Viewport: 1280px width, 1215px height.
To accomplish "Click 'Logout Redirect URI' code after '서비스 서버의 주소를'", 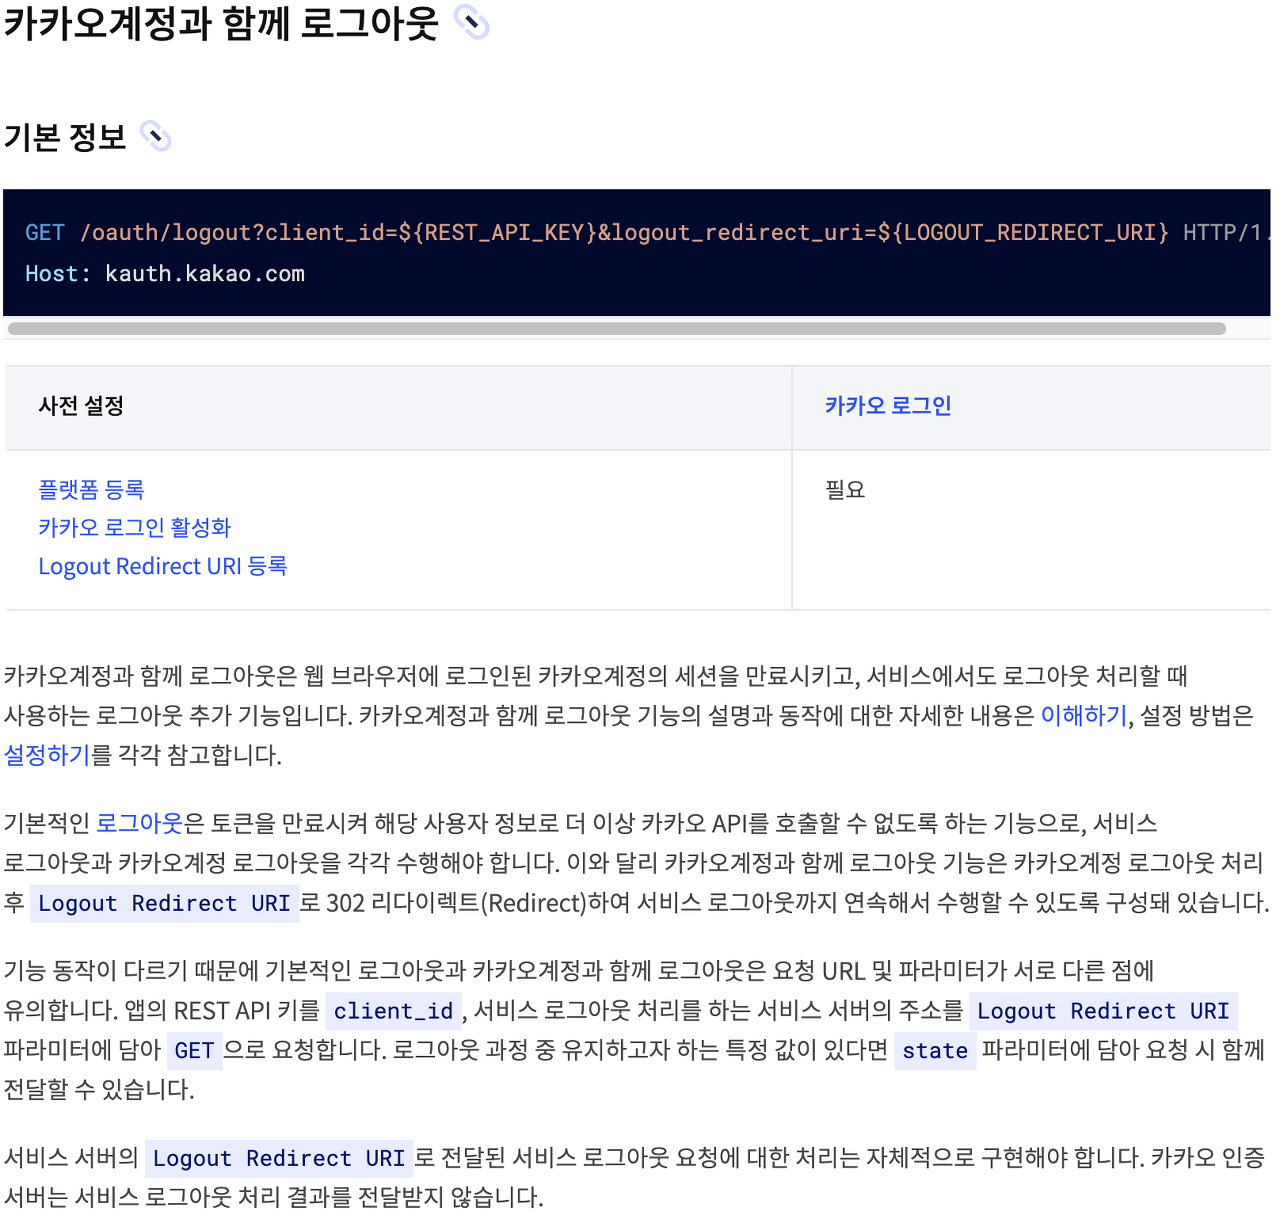I will click(1103, 1011).
